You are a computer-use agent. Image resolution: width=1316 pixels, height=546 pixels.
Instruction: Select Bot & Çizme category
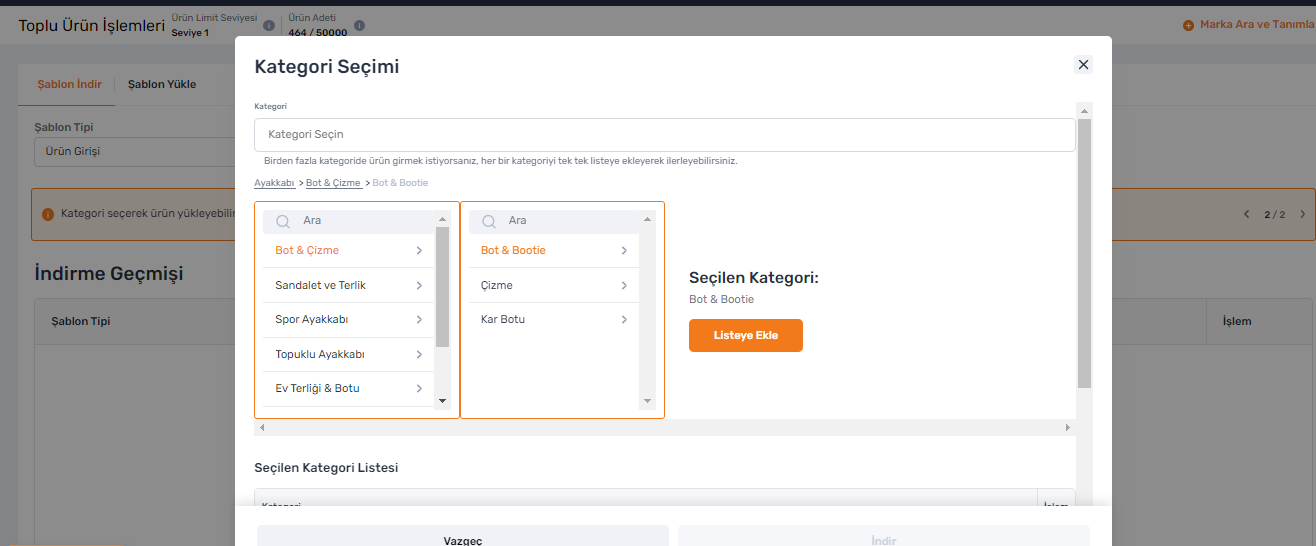[x=349, y=251]
